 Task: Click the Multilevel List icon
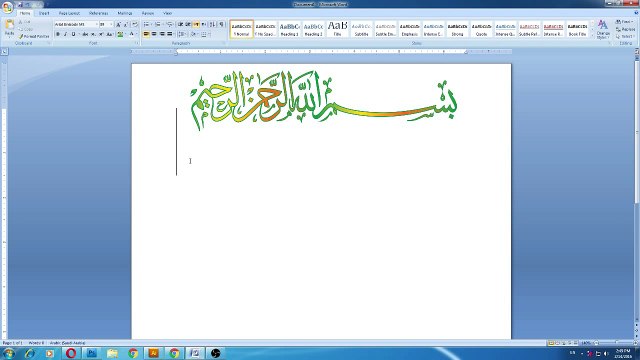(169, 24)
